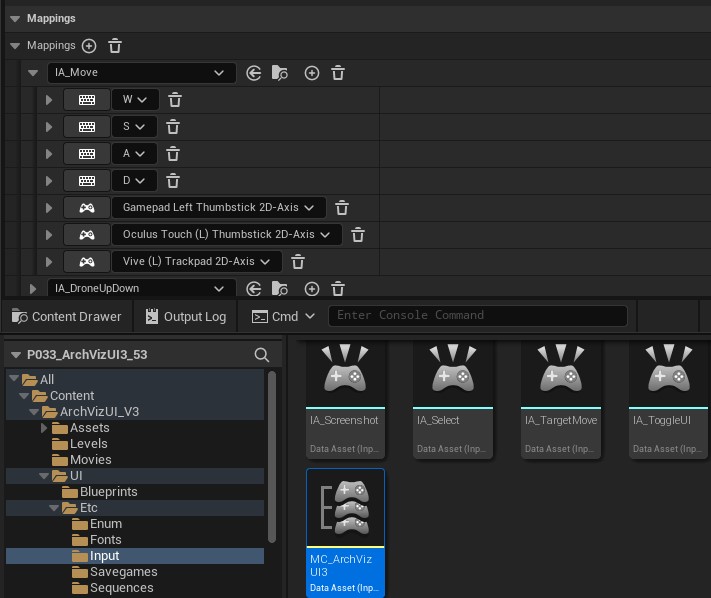Click gamepad key selector for Gamepad Left Thumbstick
711x598 pixels.
click(87, 208)
